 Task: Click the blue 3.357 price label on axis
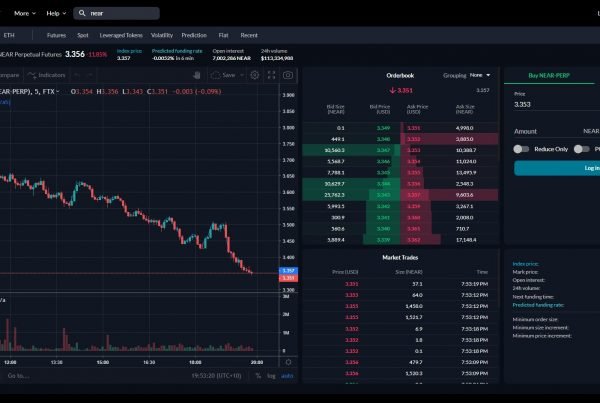[289, 271]
